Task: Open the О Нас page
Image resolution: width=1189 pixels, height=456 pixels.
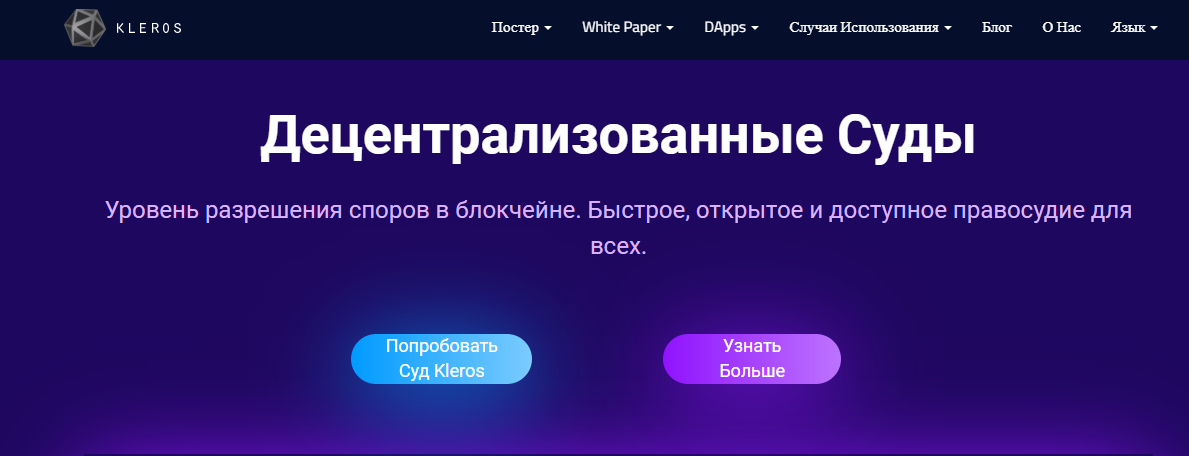Action: [x=1062, y=27]
